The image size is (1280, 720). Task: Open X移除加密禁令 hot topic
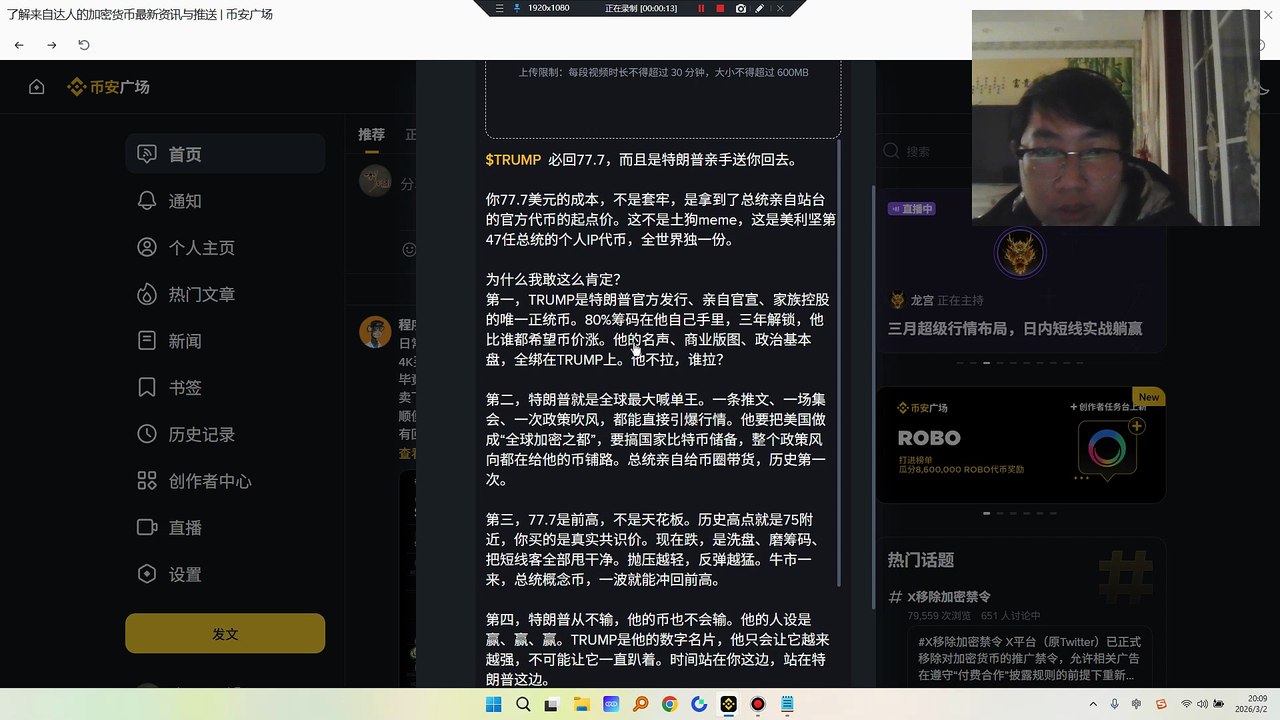tap(948, 597)
